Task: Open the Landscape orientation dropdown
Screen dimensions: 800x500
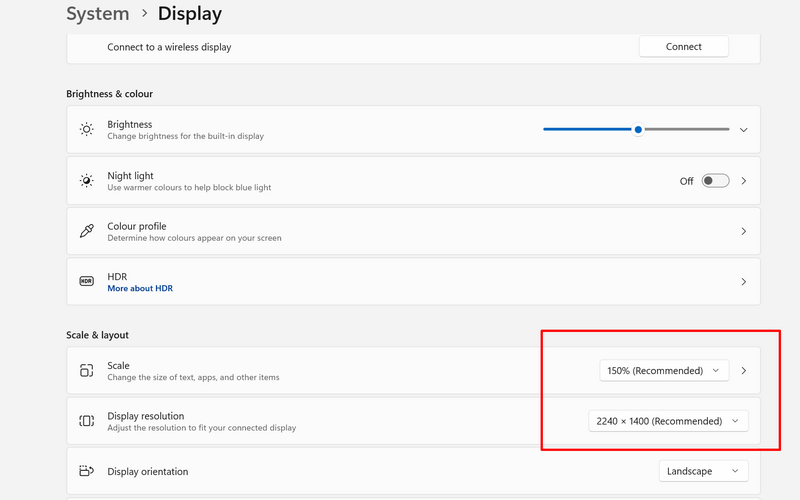Action: [x=703, y=471]
